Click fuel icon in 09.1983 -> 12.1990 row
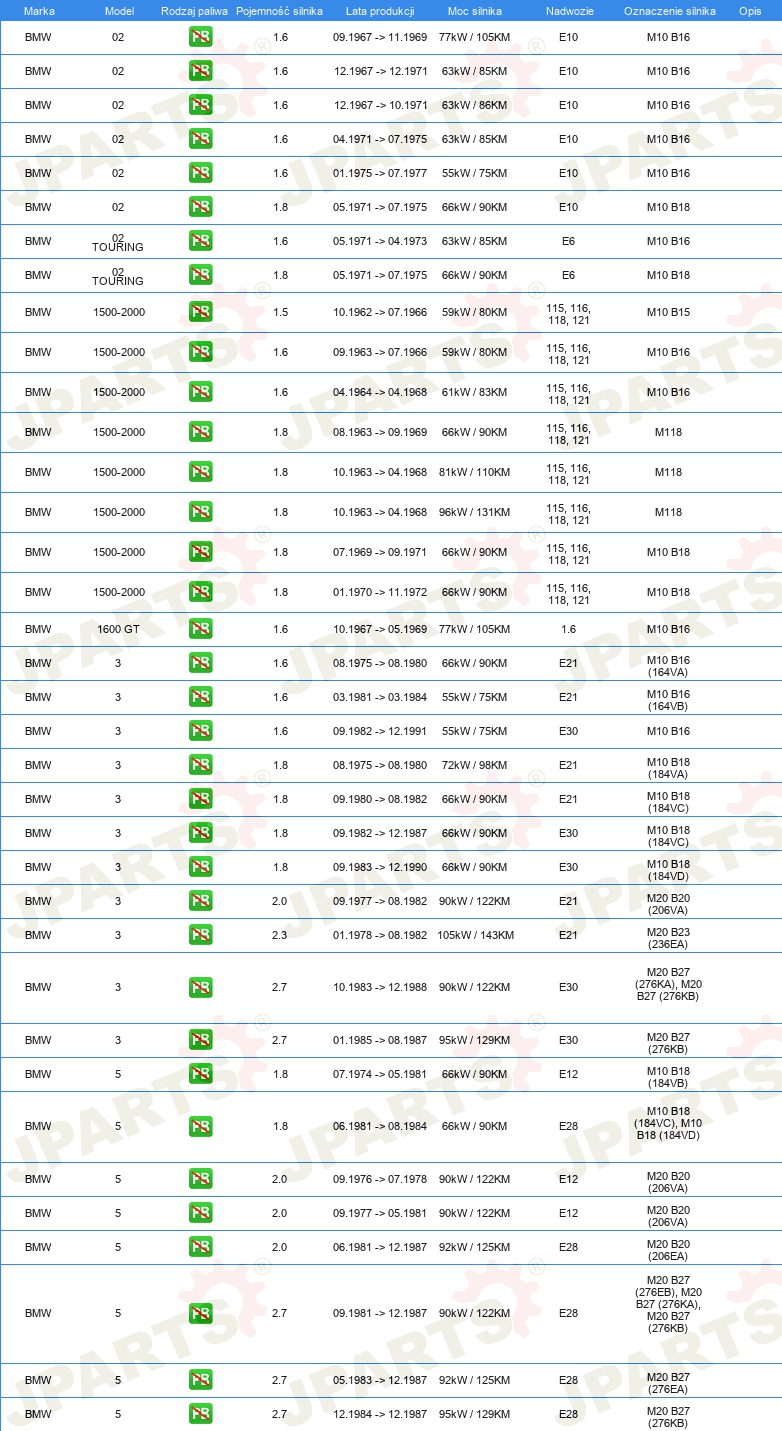The image size is (782, 1431). 200,867
